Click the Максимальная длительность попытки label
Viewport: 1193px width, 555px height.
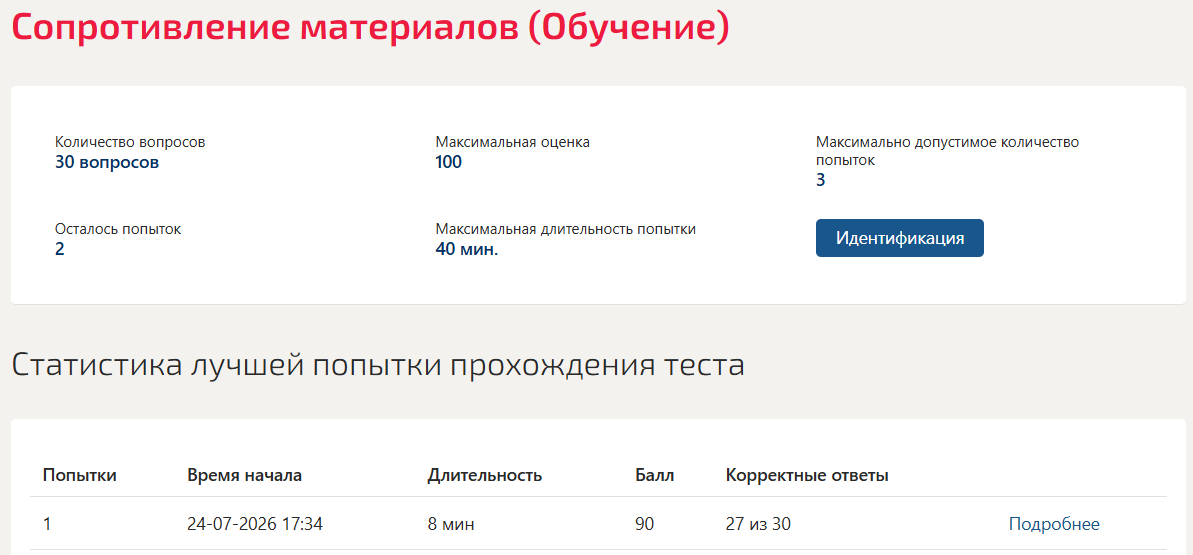[x=565, y=229]
